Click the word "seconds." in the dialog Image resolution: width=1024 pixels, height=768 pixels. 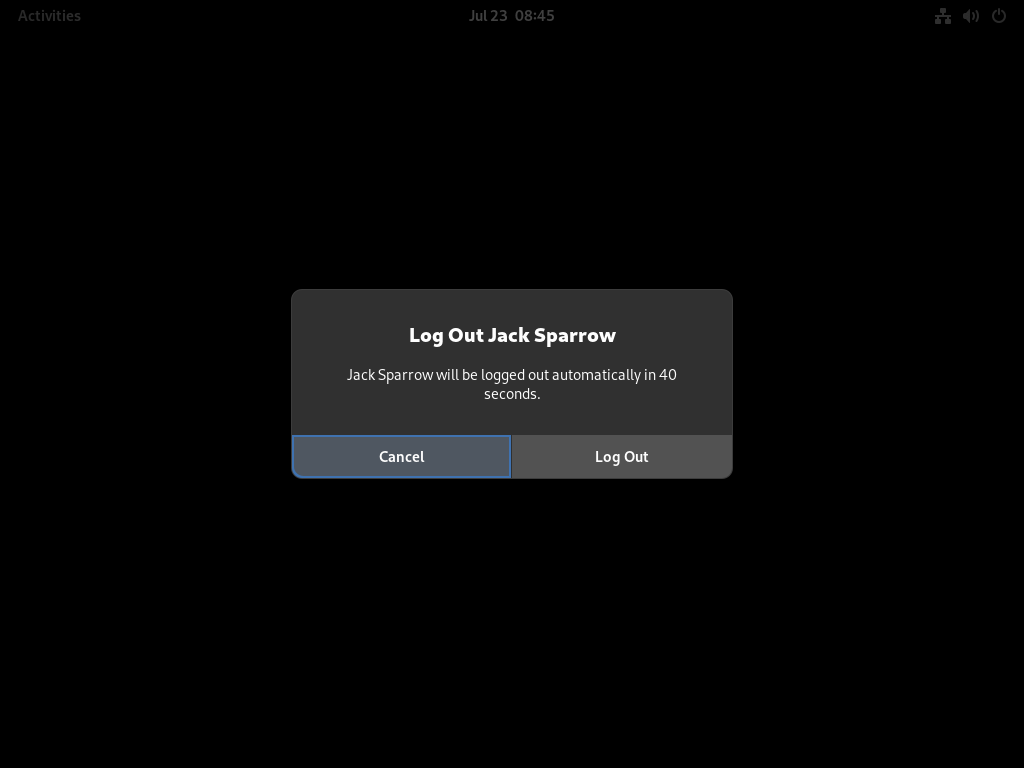(x=512, y=394)
